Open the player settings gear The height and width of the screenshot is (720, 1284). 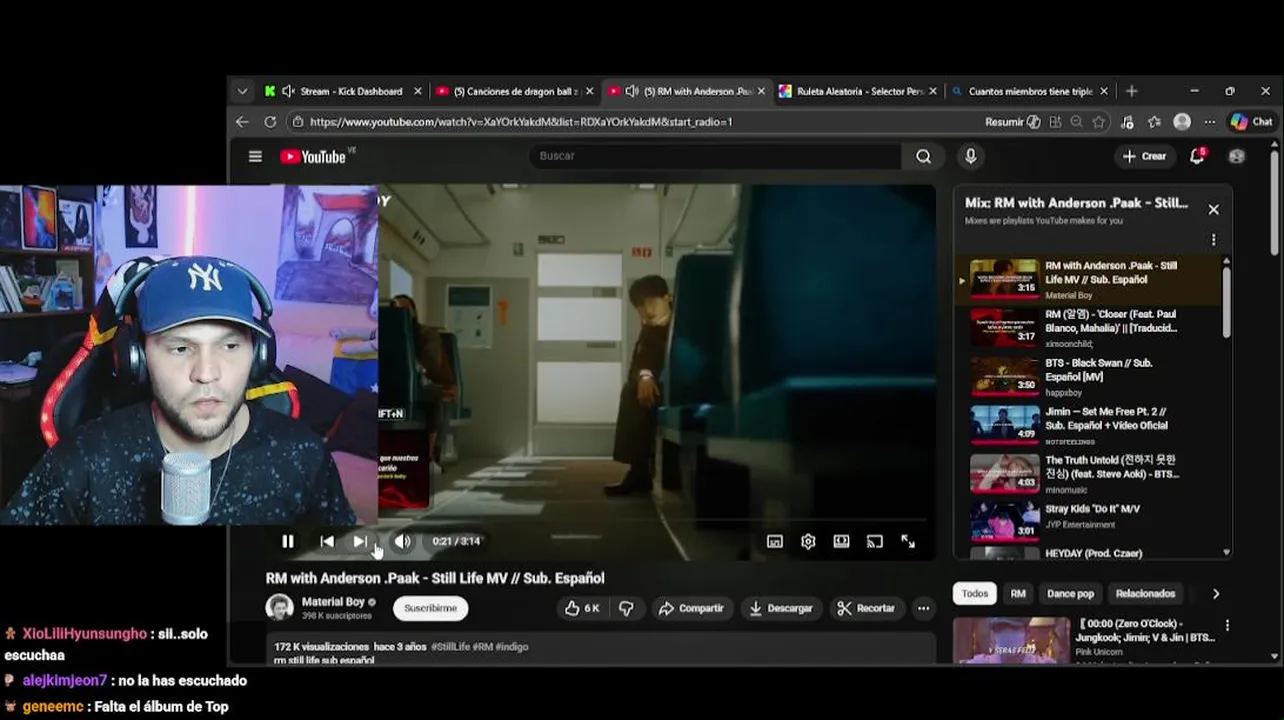(808, 541)
